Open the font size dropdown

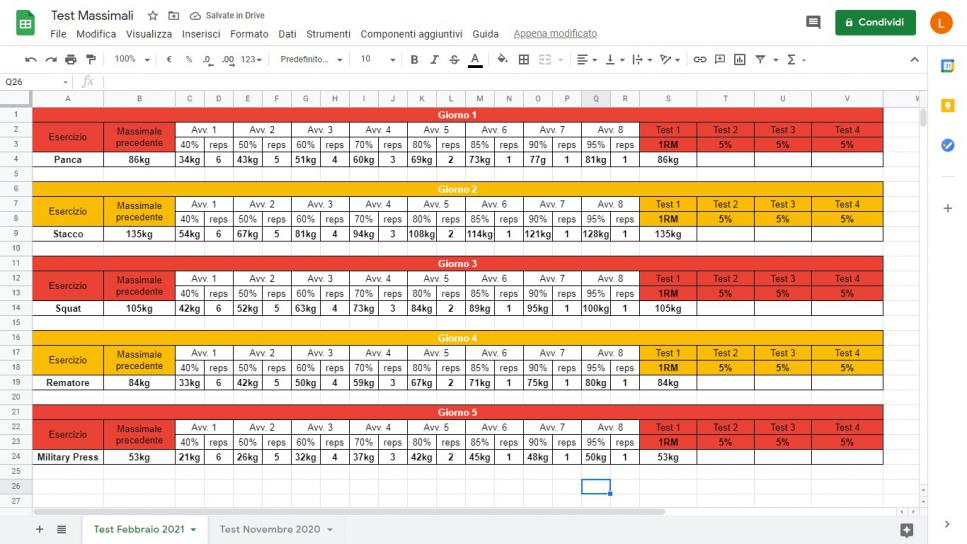click(x=374, y=60)
